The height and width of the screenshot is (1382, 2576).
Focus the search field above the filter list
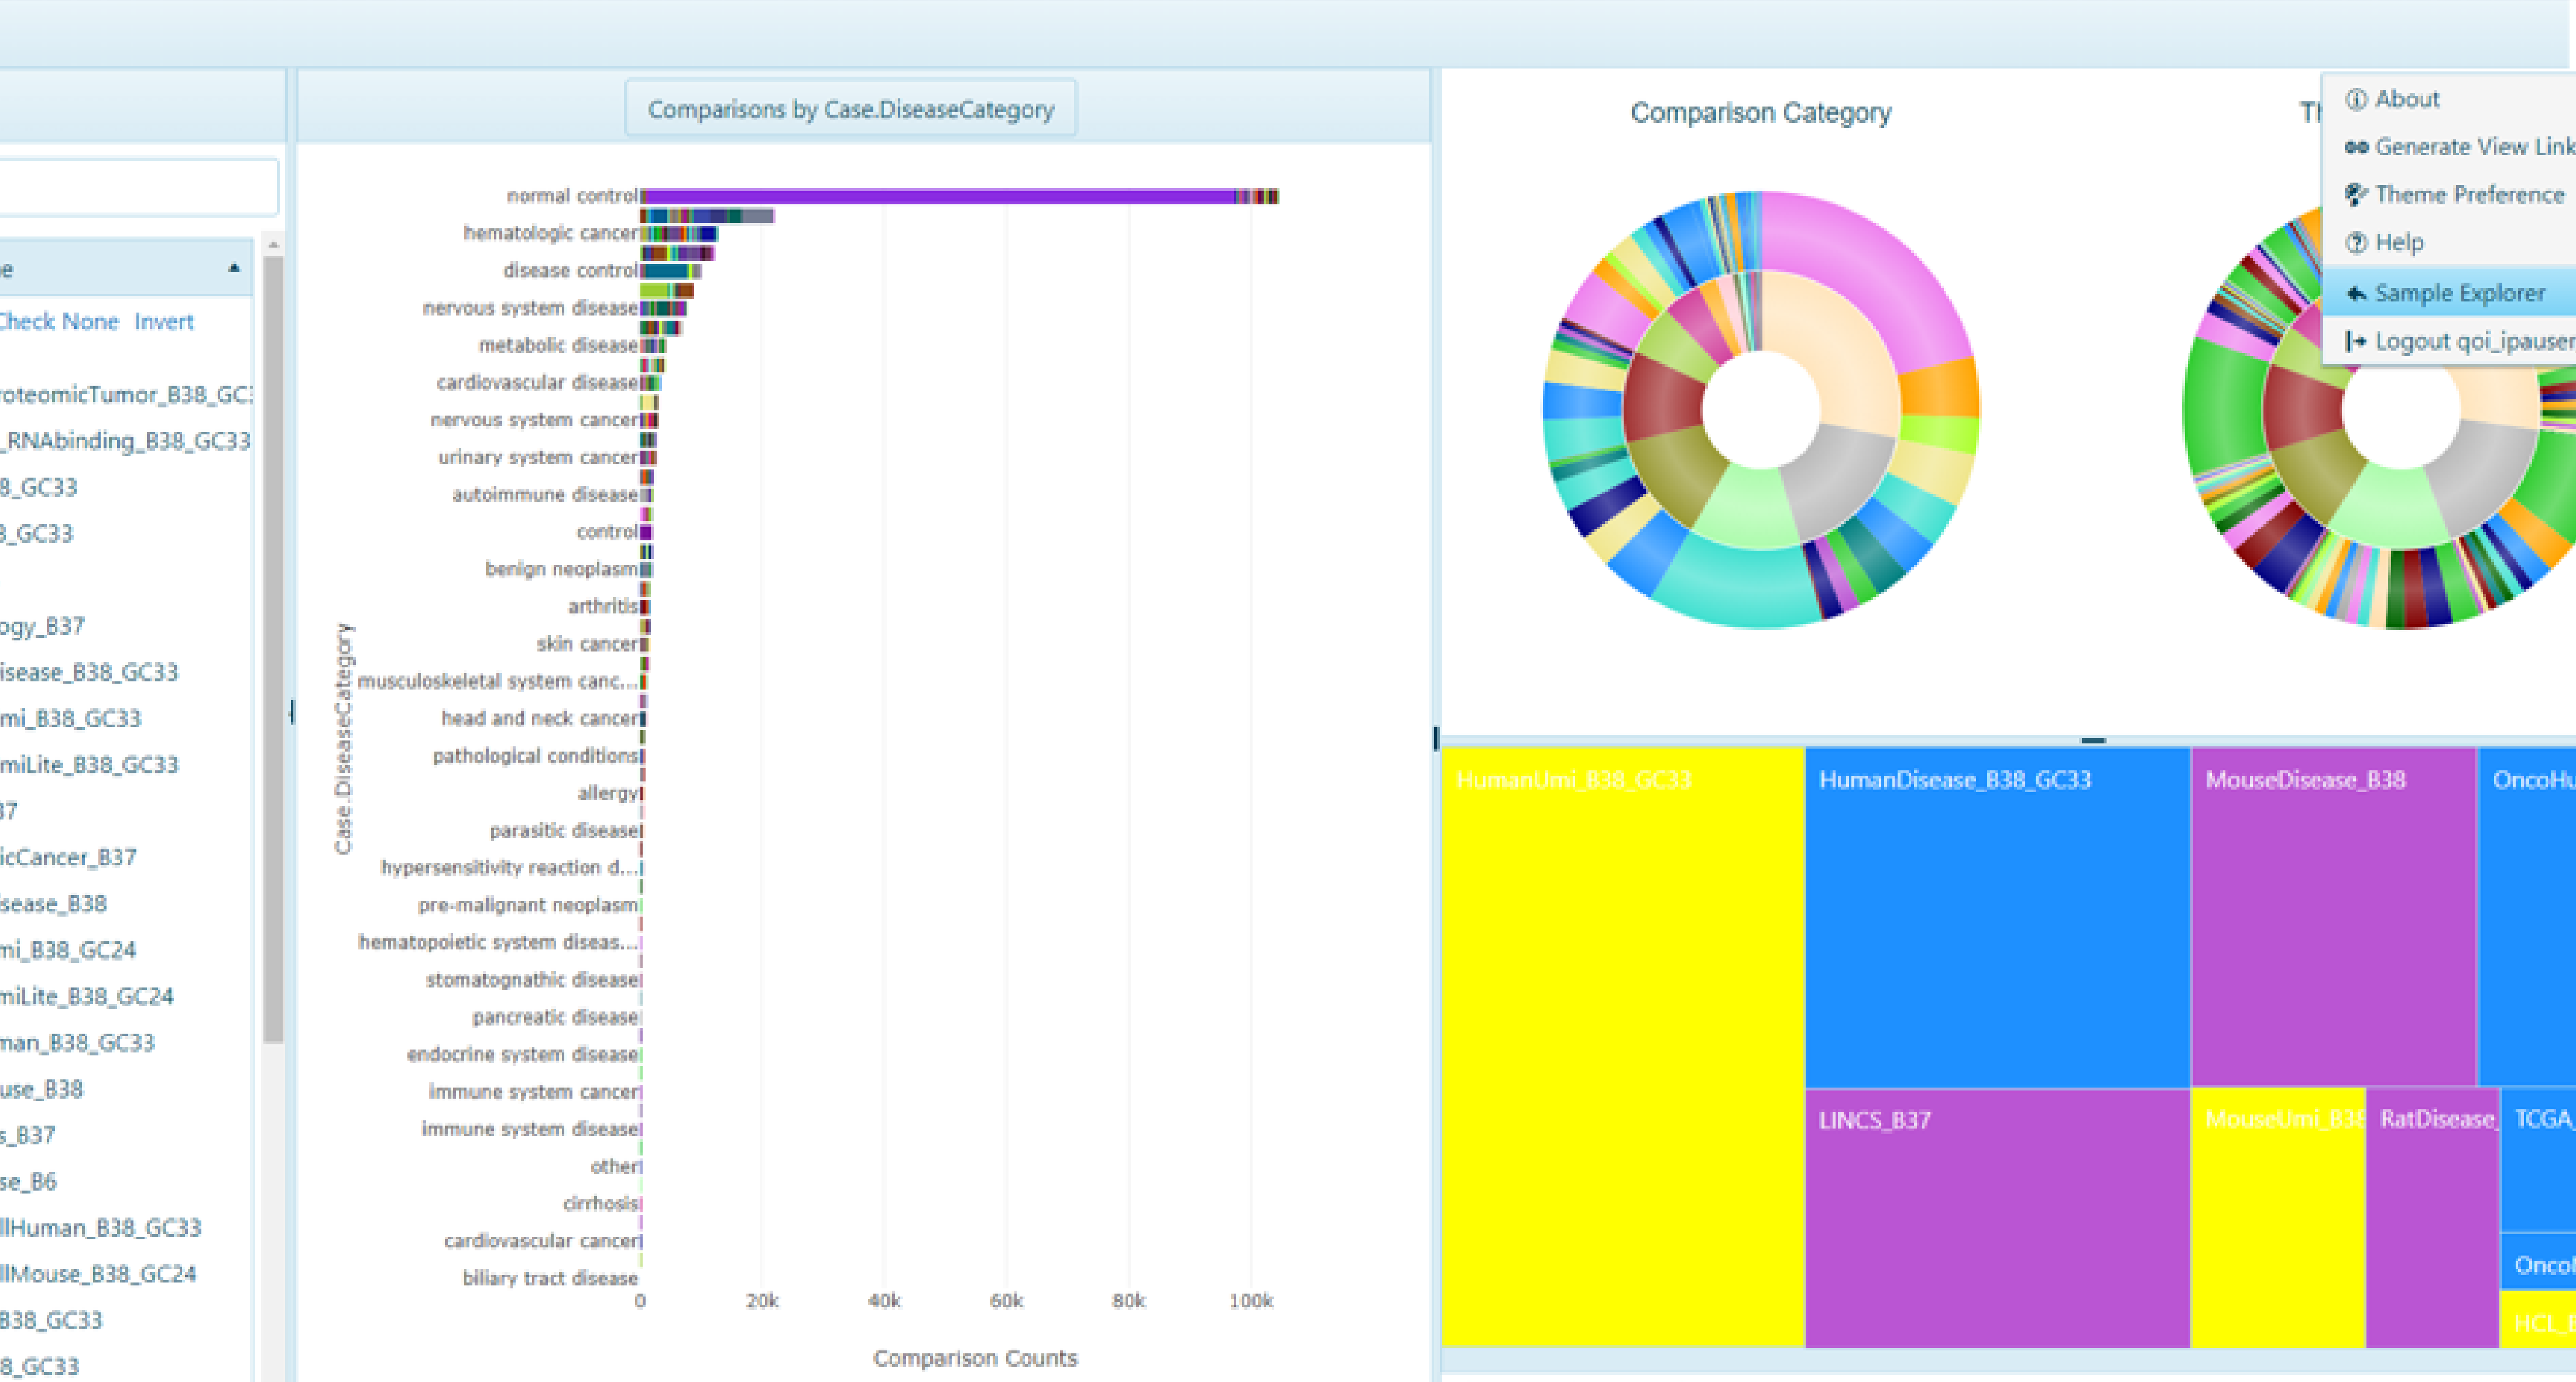coord(138,187)
